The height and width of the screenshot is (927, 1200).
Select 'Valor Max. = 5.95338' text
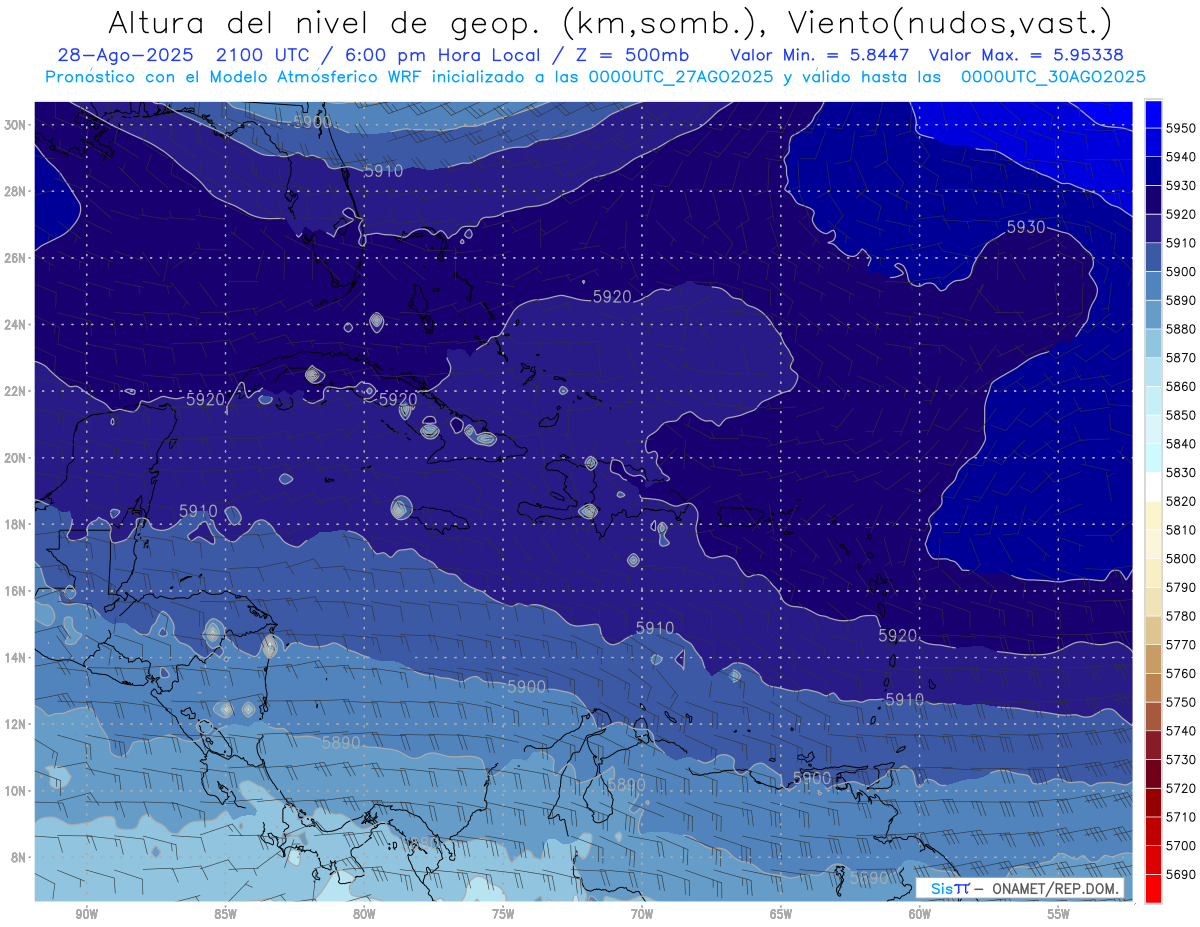(1025, 55)
